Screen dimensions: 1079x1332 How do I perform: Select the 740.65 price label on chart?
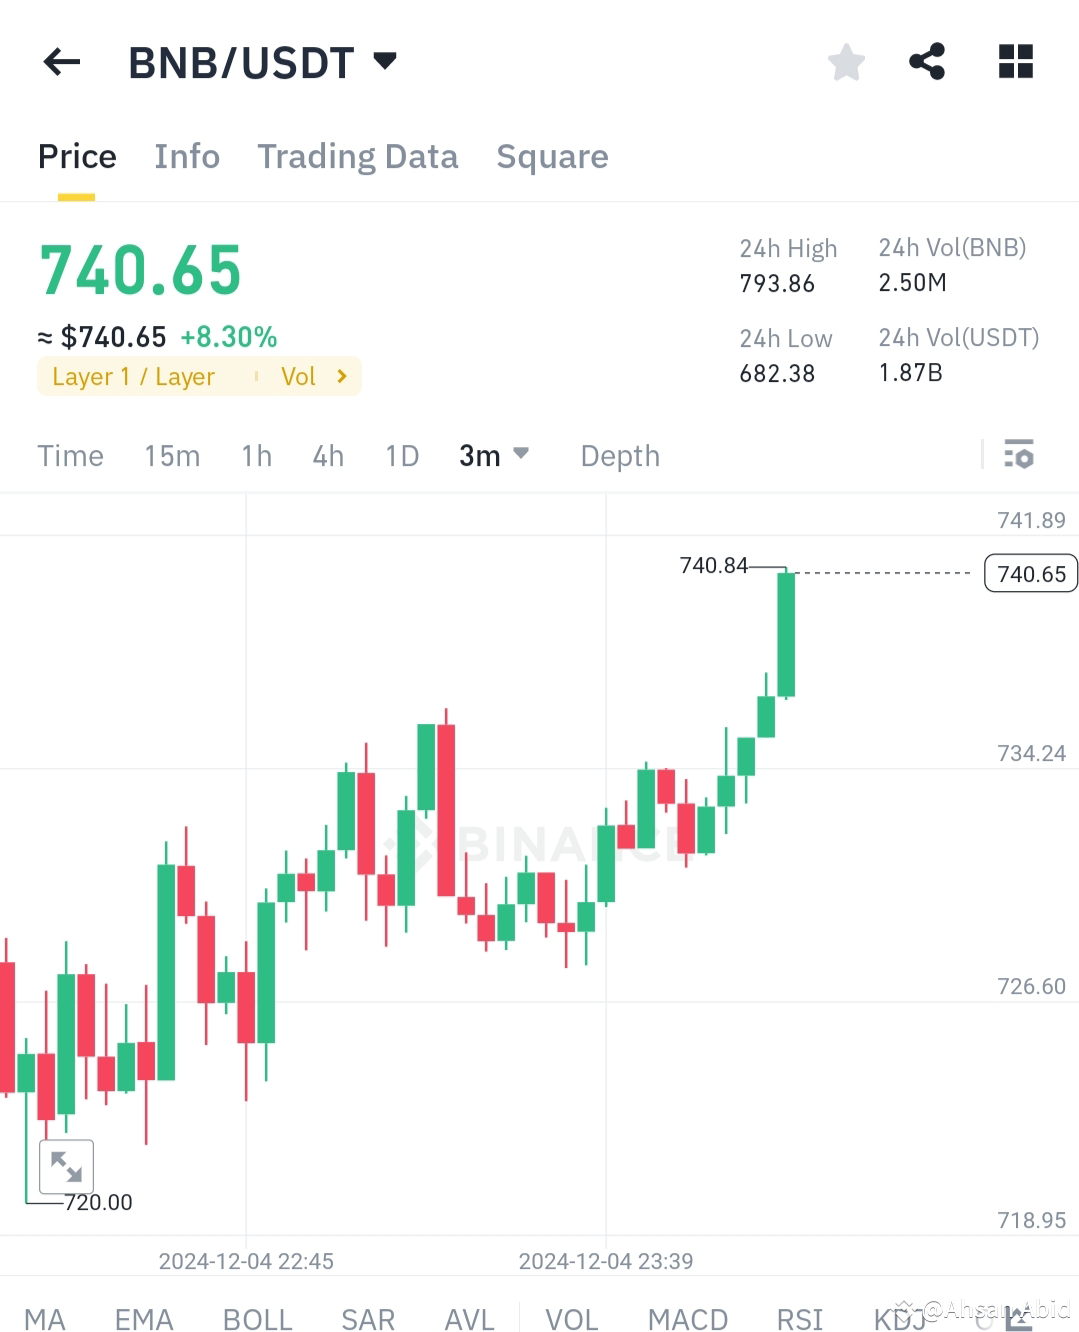[1030, 573]
